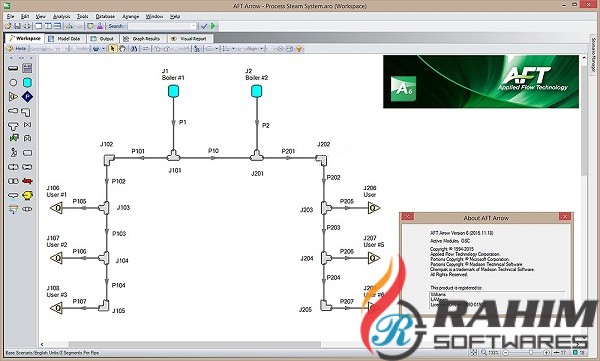This screenshot has width=600, height=361.
Task: Click the J201 junction label
Action: (257, 174)
